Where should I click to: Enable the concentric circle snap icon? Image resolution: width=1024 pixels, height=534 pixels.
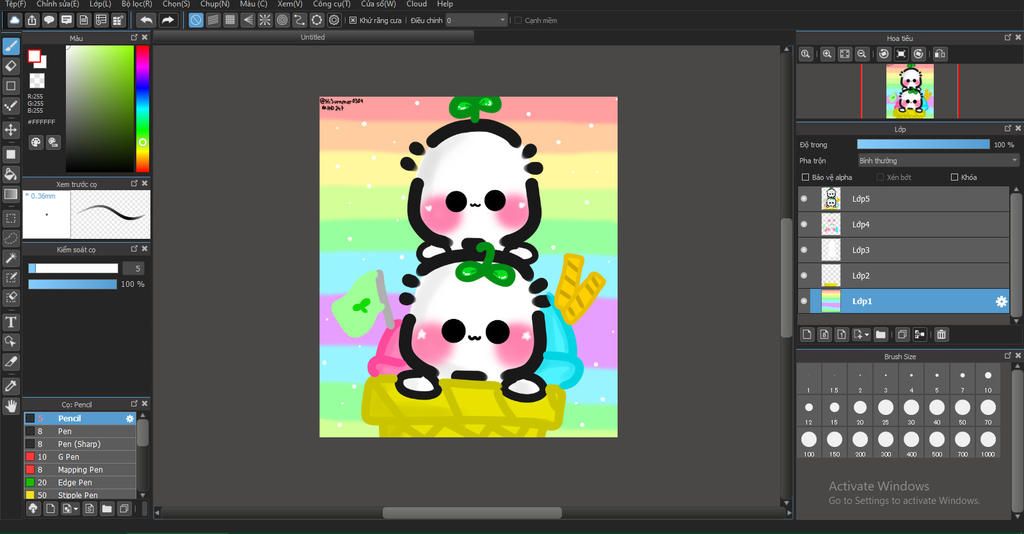pos(282,20)
